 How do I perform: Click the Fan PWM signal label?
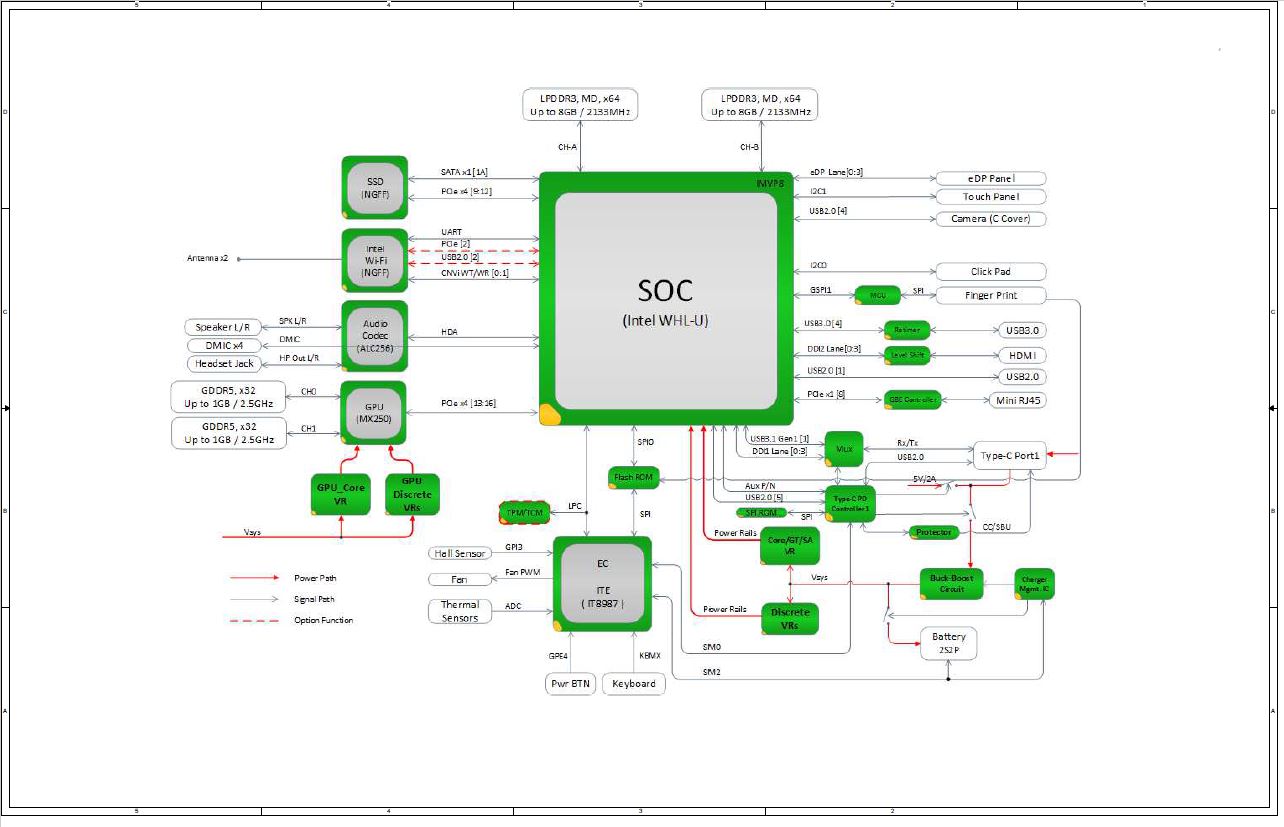coord(522,572)
